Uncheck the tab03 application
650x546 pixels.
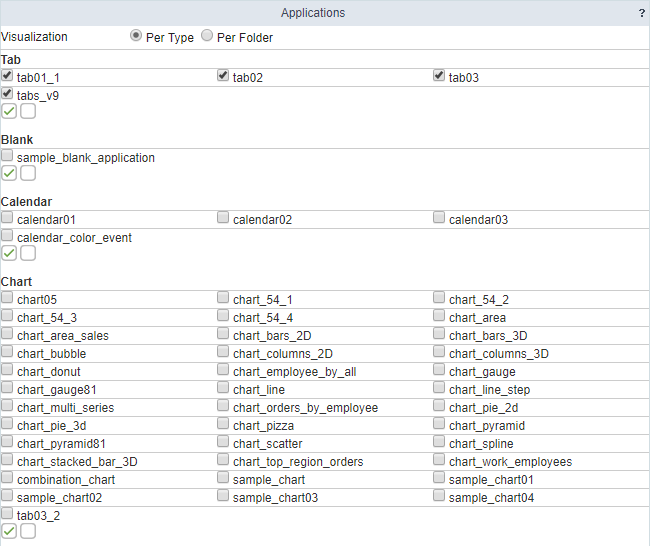point(439,76)
